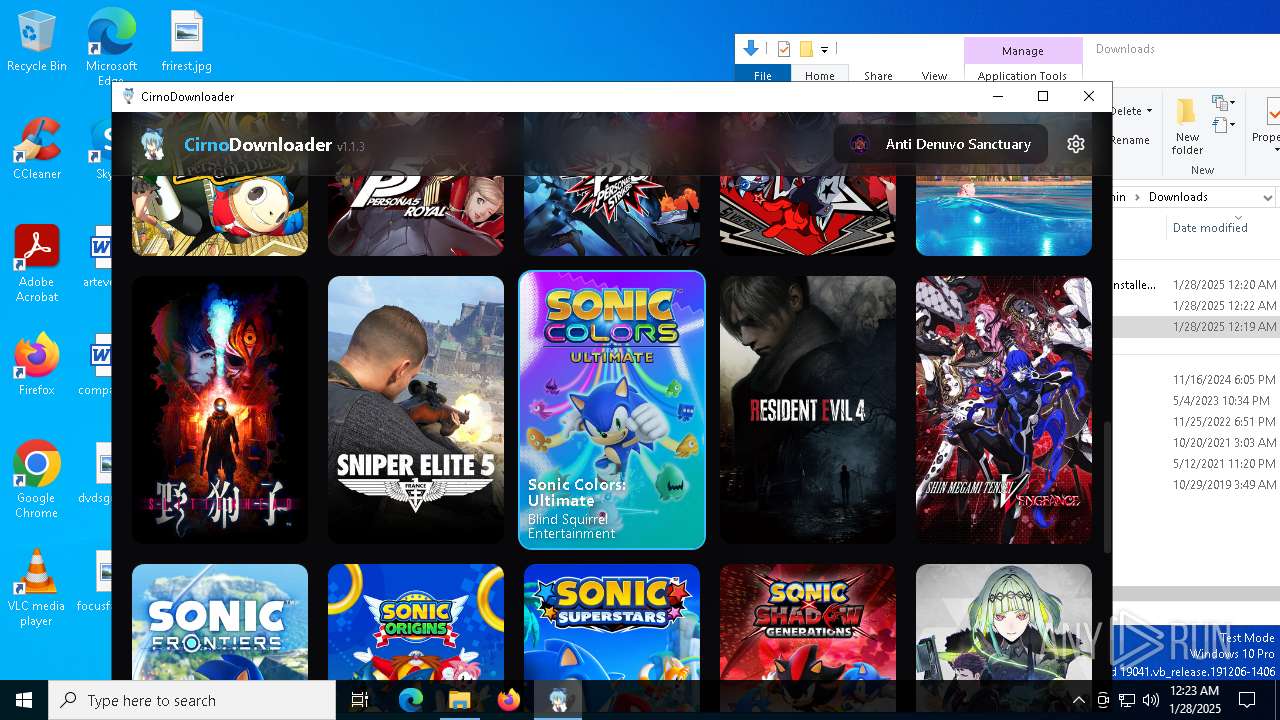Open File Explorer from taskbar
The height and width of the screenshot is (720, 1280).
pyautogui.click(x=460, y=700)
